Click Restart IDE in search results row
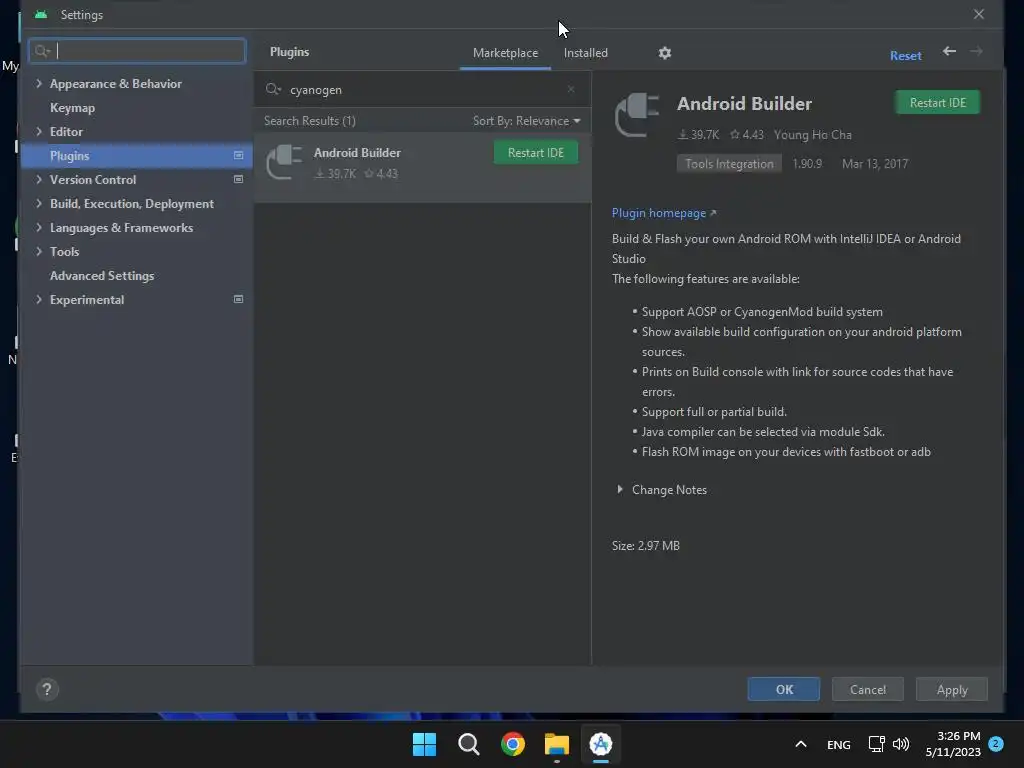This screenshot has height=768, width=1024. click(x=536, y=152)
